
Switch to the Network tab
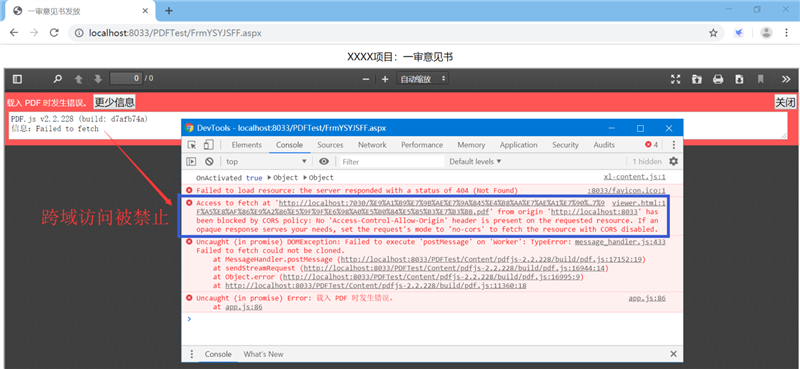(x=372, y=145)
